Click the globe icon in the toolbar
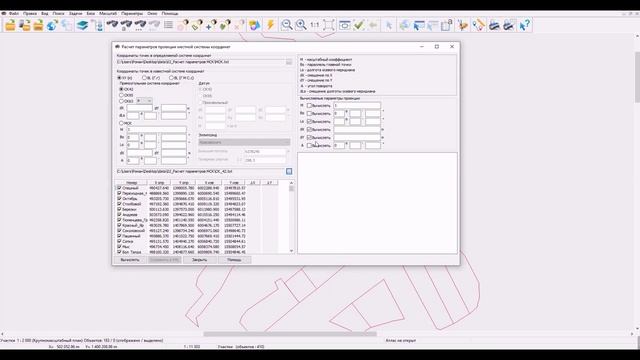The width and height of the screenshot is (640, 360). (x=52, y=25)
